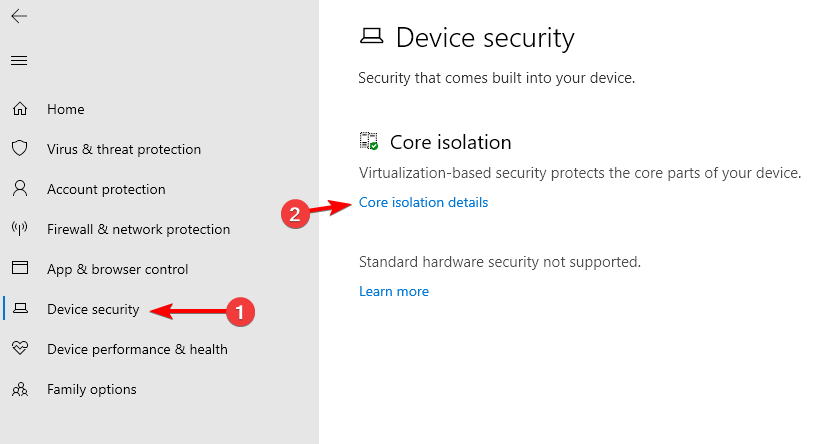820x444 pixels.
Task: Select Virus & threat protection
Action: click(x=124, y=149)
